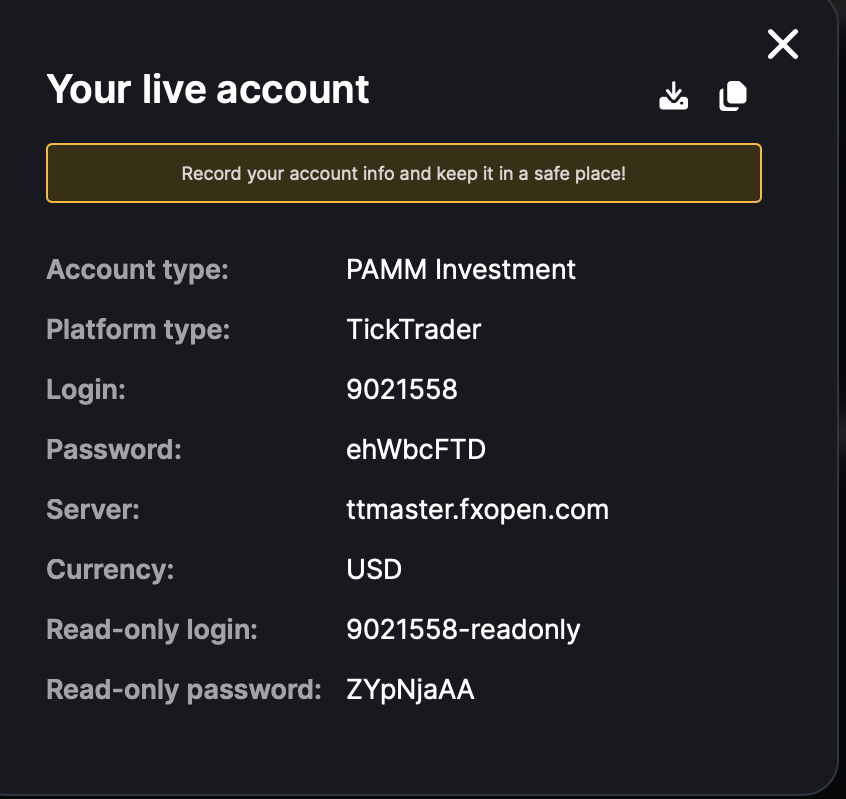
Task: Click the 'Currency:' label
Action: coord(110,570)
